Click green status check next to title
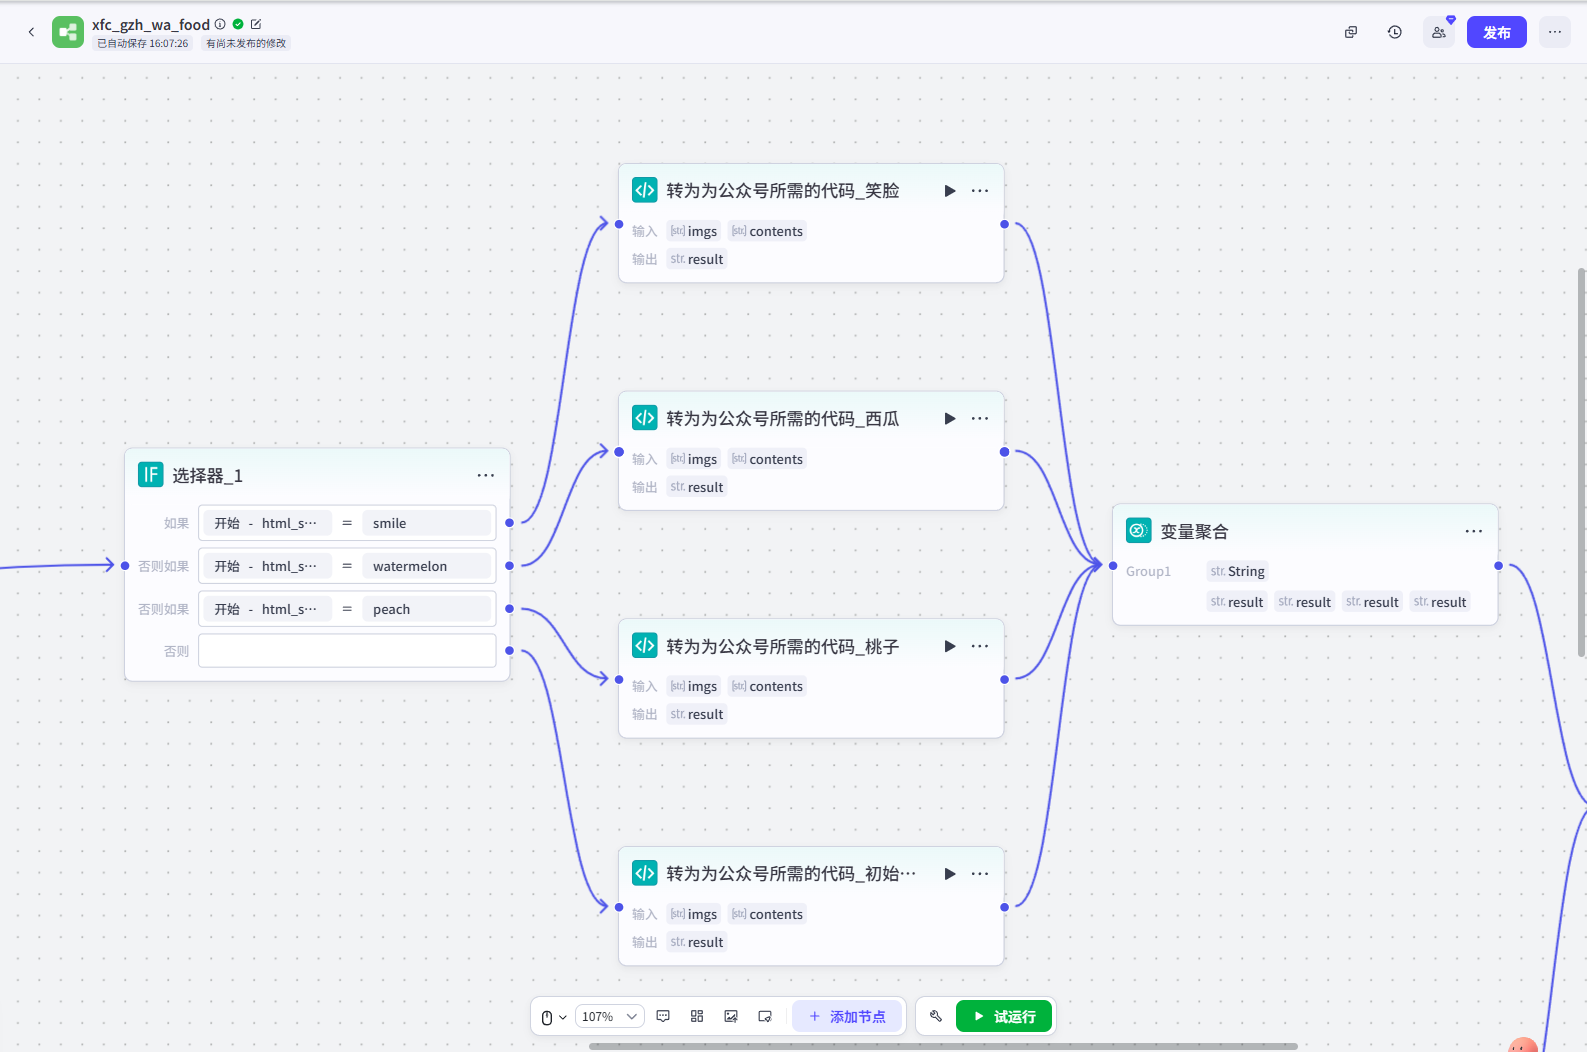1587x1052 pixels. pos(238,24)
